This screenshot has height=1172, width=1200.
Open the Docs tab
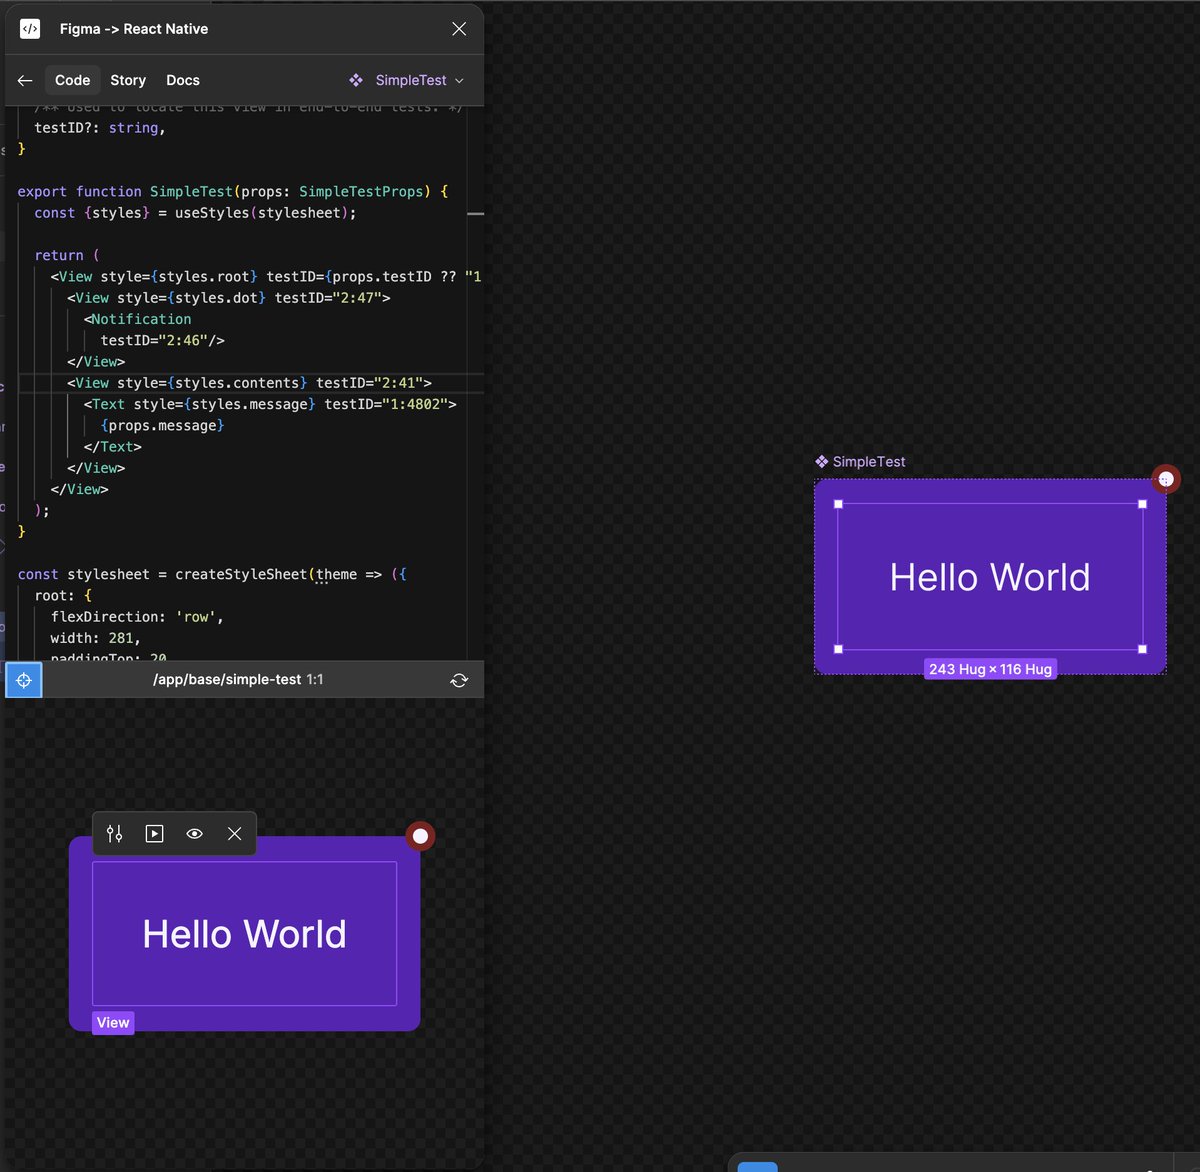[183, 80]
